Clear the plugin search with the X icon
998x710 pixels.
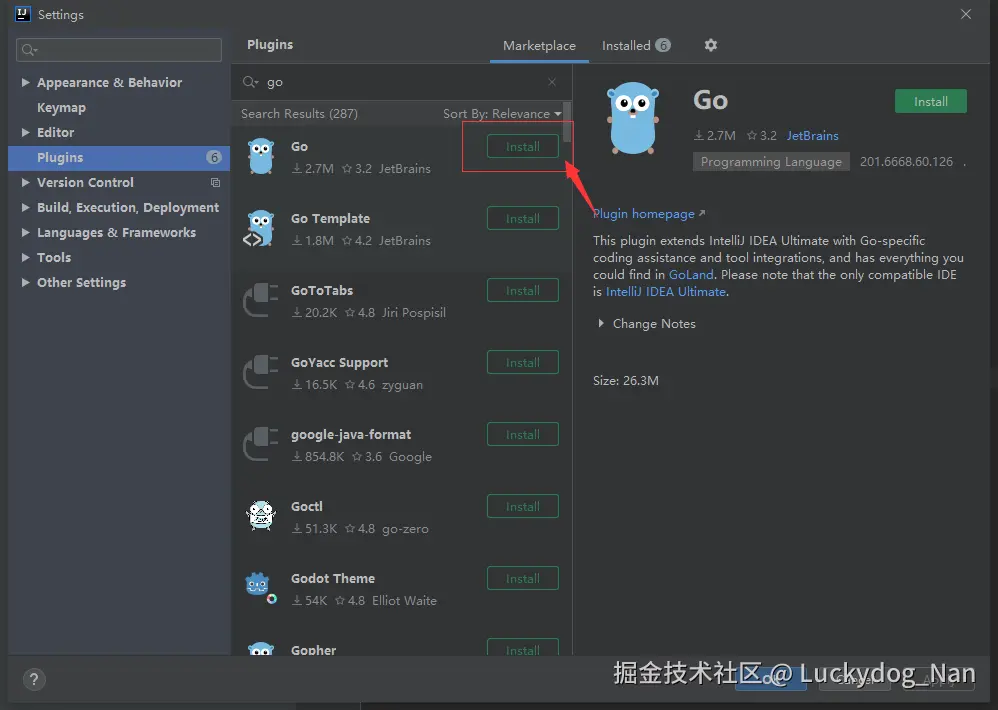click(552, 82)
